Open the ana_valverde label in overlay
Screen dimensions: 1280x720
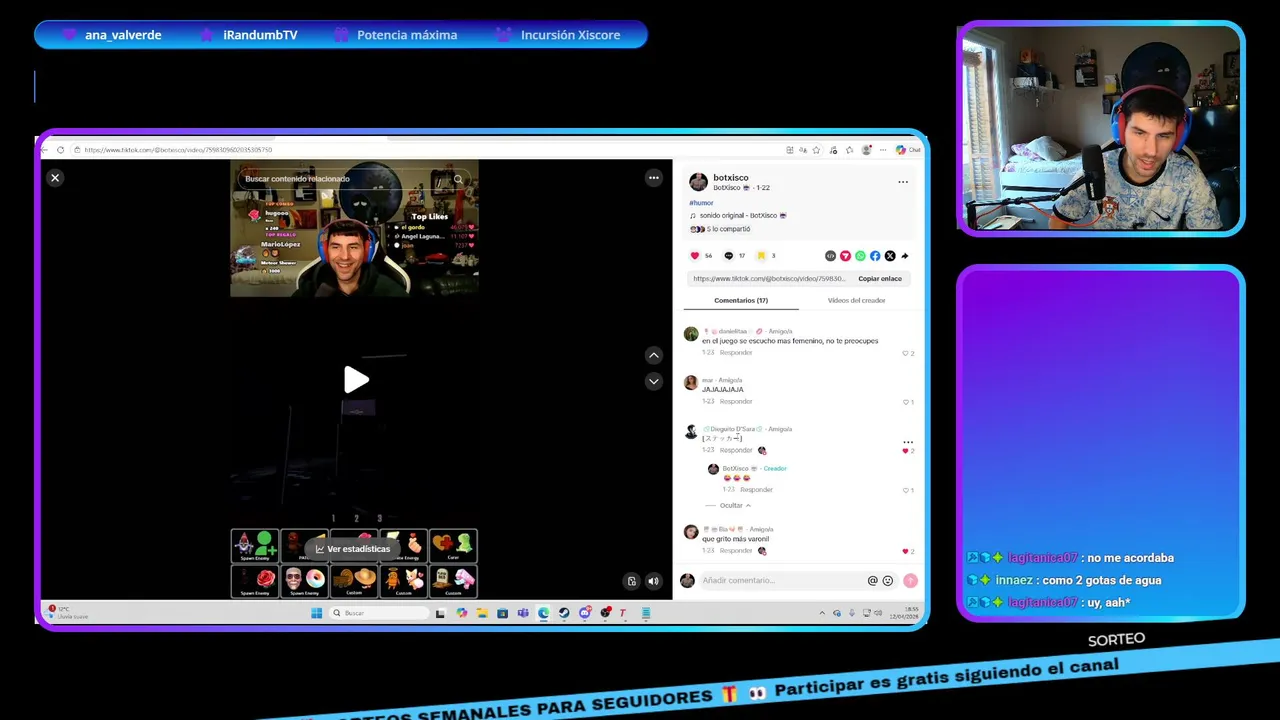[x=123, y=35]
